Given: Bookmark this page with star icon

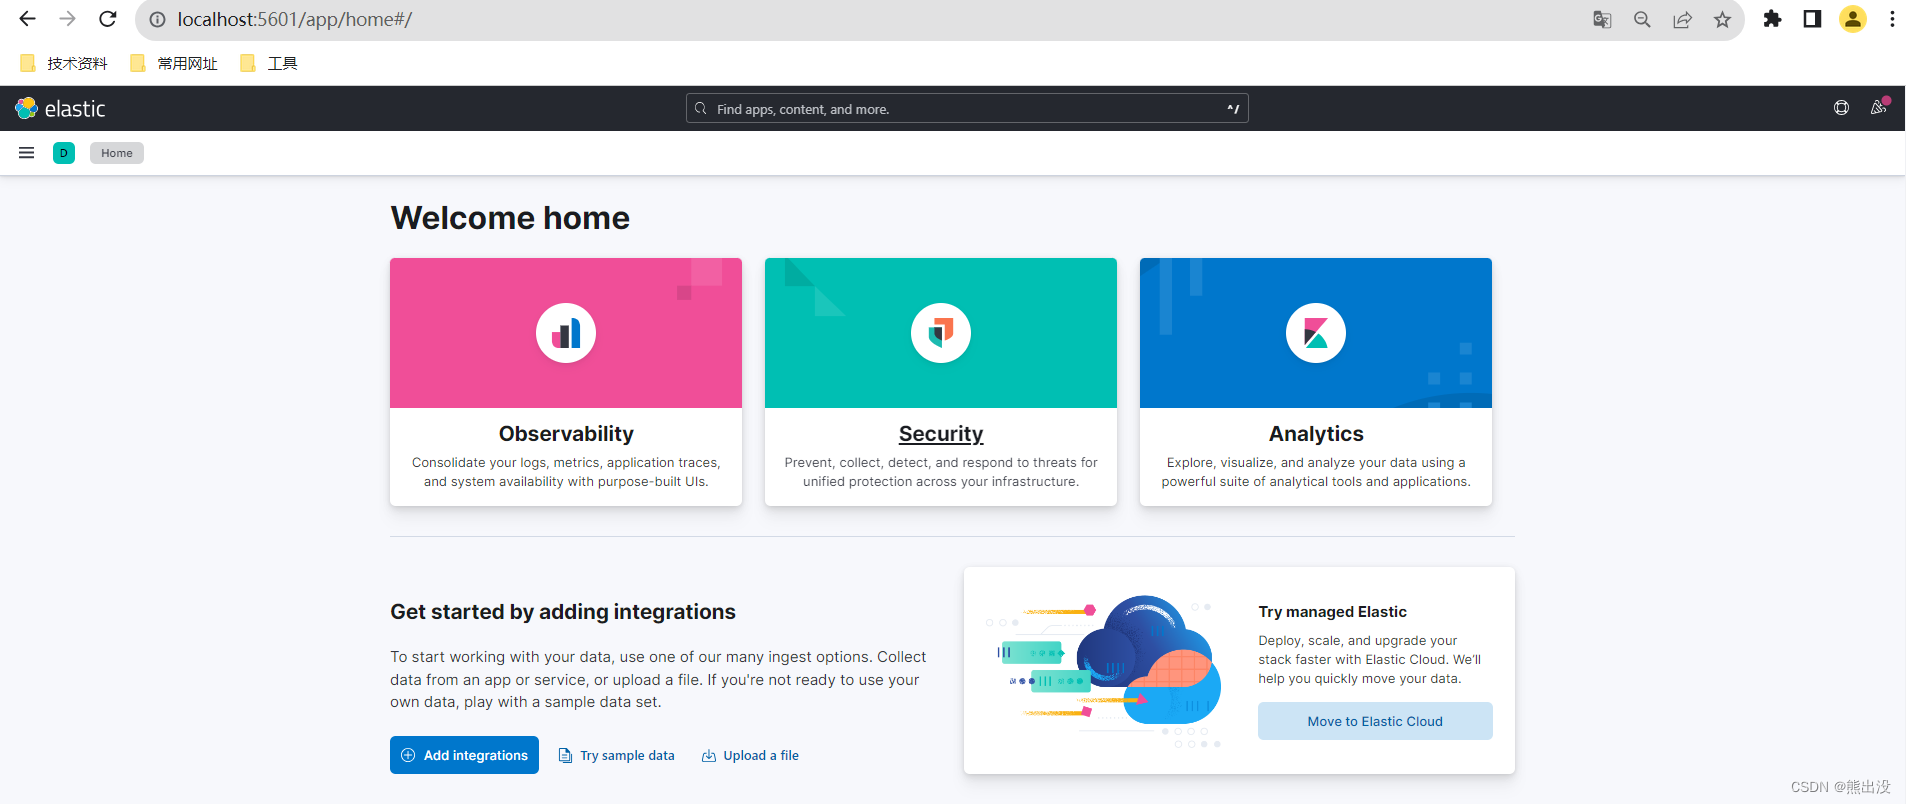Looking at the screenshot, I should click(1722, 19).
